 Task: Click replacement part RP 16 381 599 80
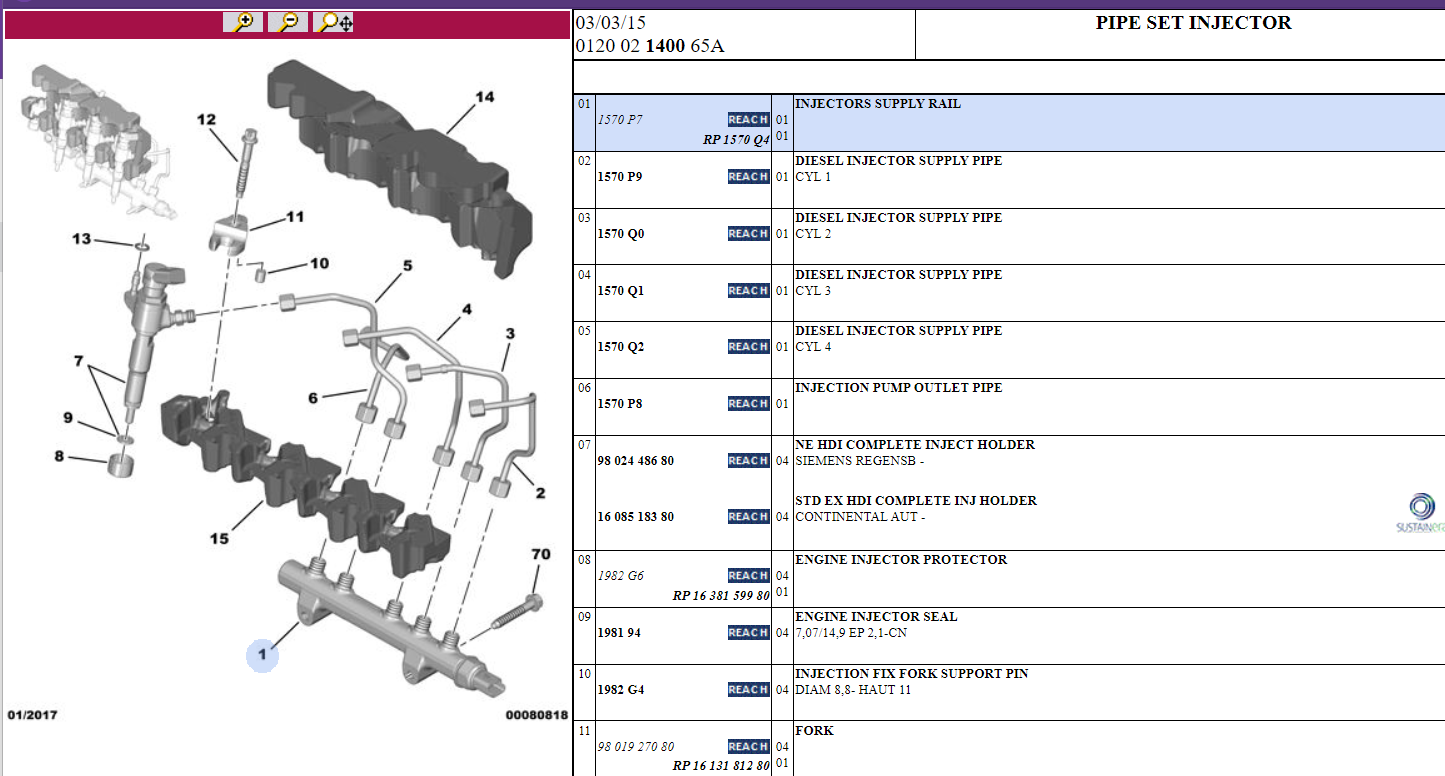[x=721, y=596]
